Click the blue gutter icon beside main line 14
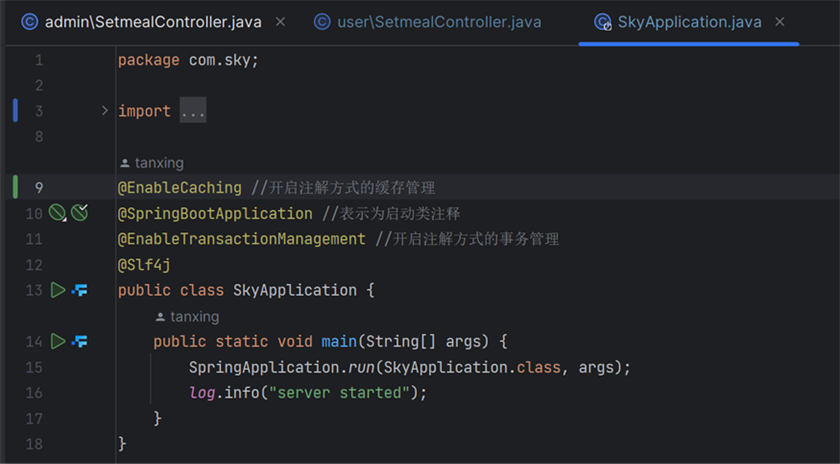This screenshot has width=840, height=464. [x=80, y=341]
